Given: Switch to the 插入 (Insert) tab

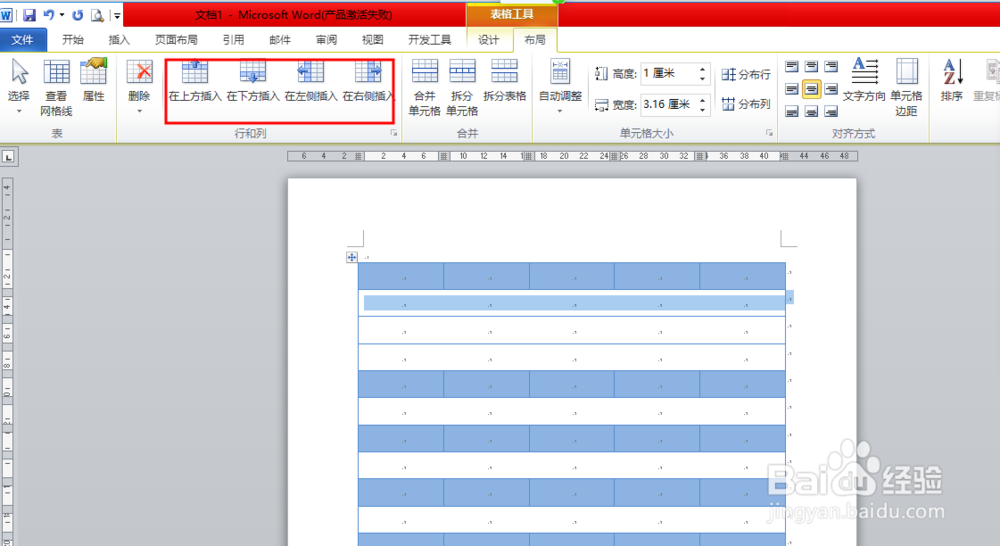Looking at the screenshot, I should (119, 40).
